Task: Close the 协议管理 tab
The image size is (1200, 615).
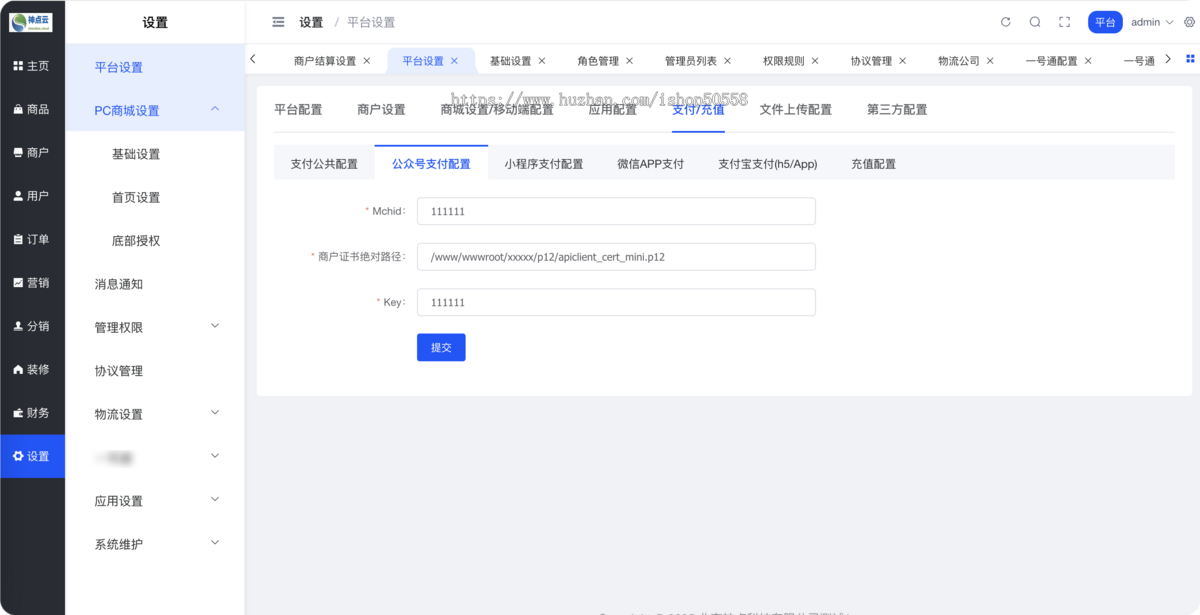Action: point(902,61)
